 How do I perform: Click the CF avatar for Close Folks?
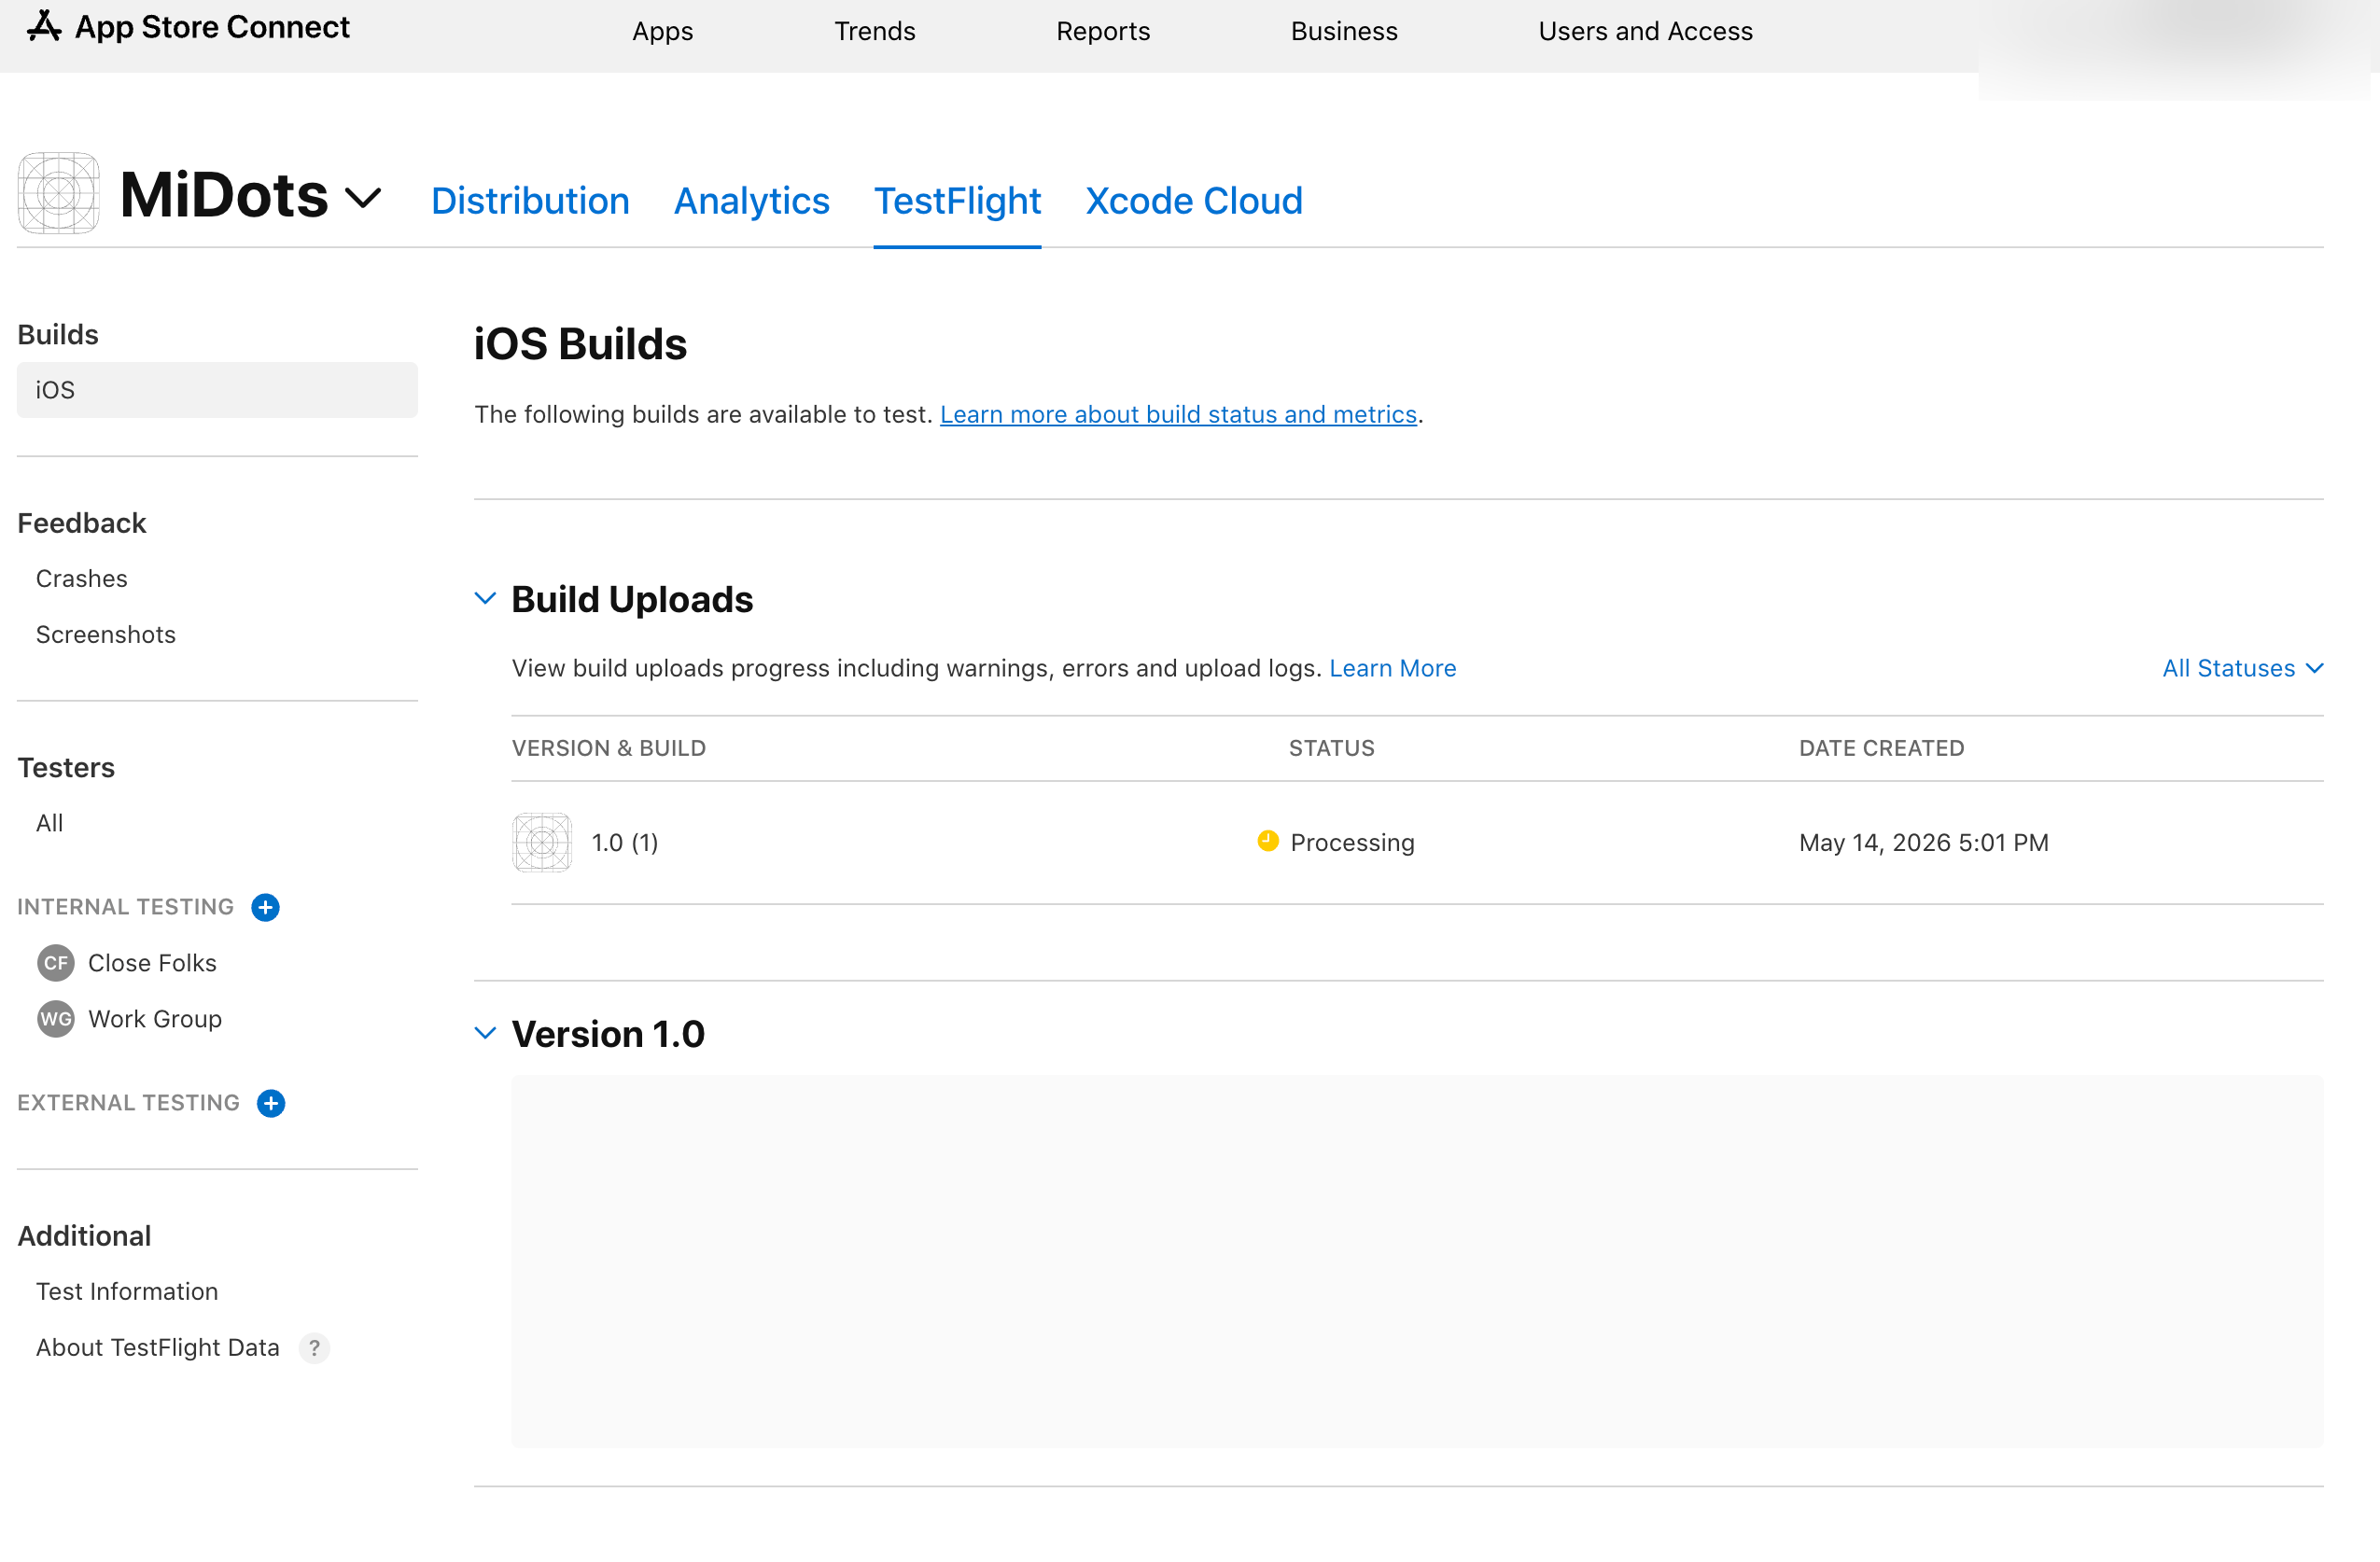56,963
